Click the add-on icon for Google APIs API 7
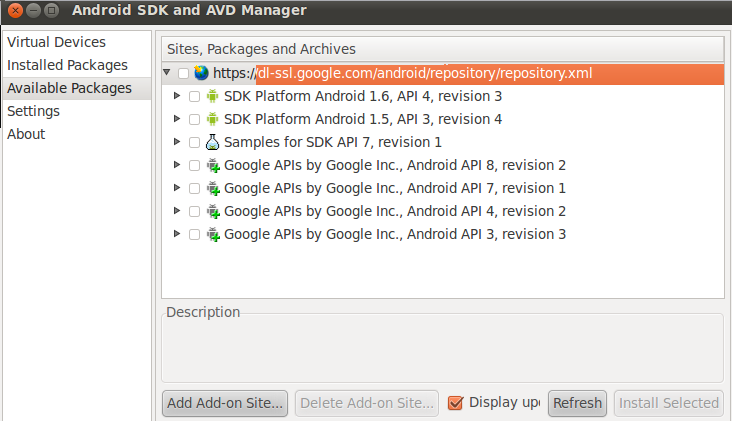The image size is (732, 421). coord(213,188)
